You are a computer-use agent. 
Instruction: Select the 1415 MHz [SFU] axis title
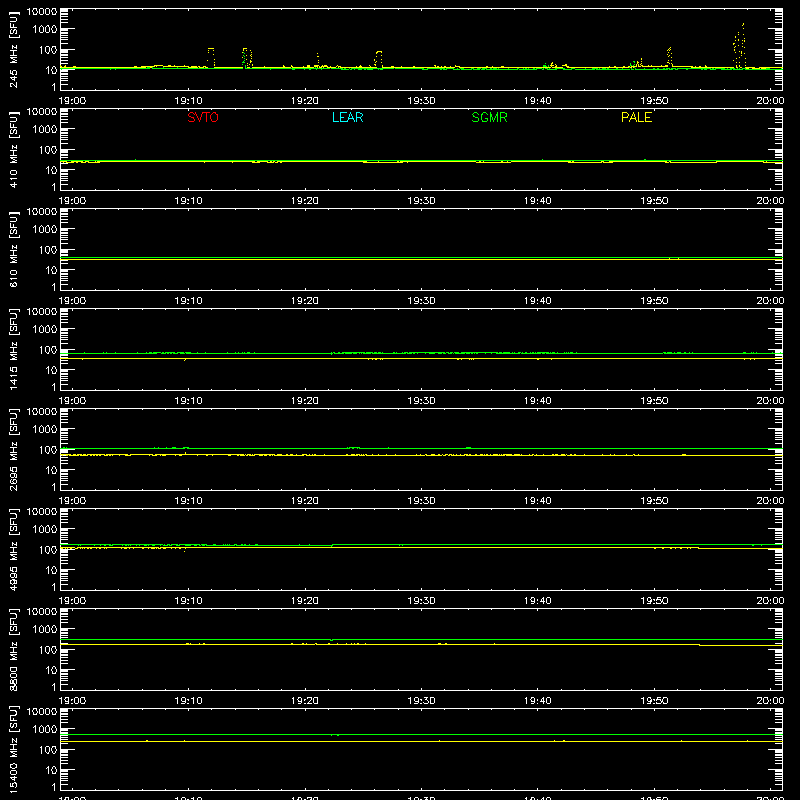(x=13, y=349)
